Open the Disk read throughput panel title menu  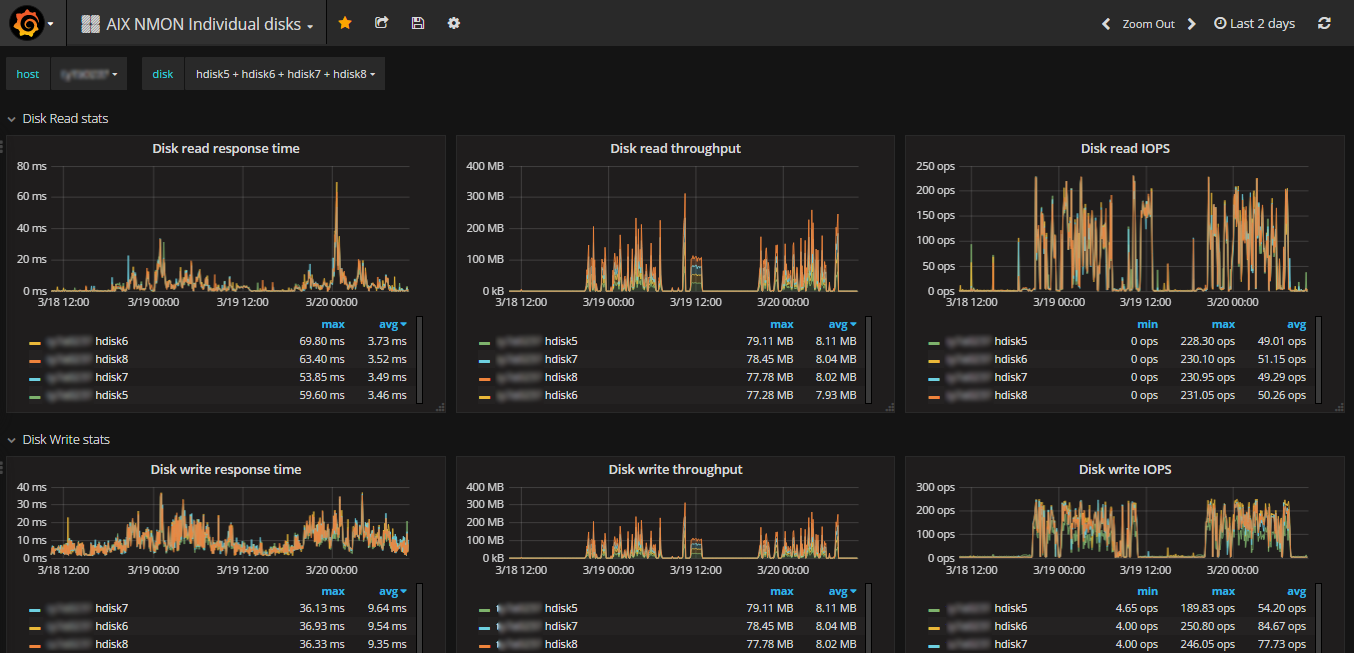675,149
